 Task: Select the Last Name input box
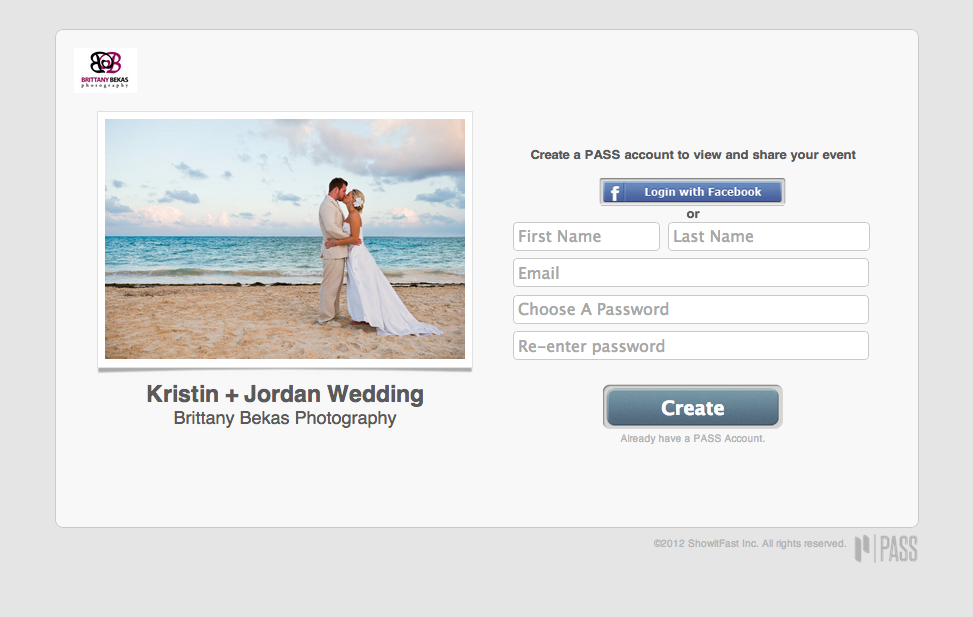pyautogui.click(x=768, y=237)
